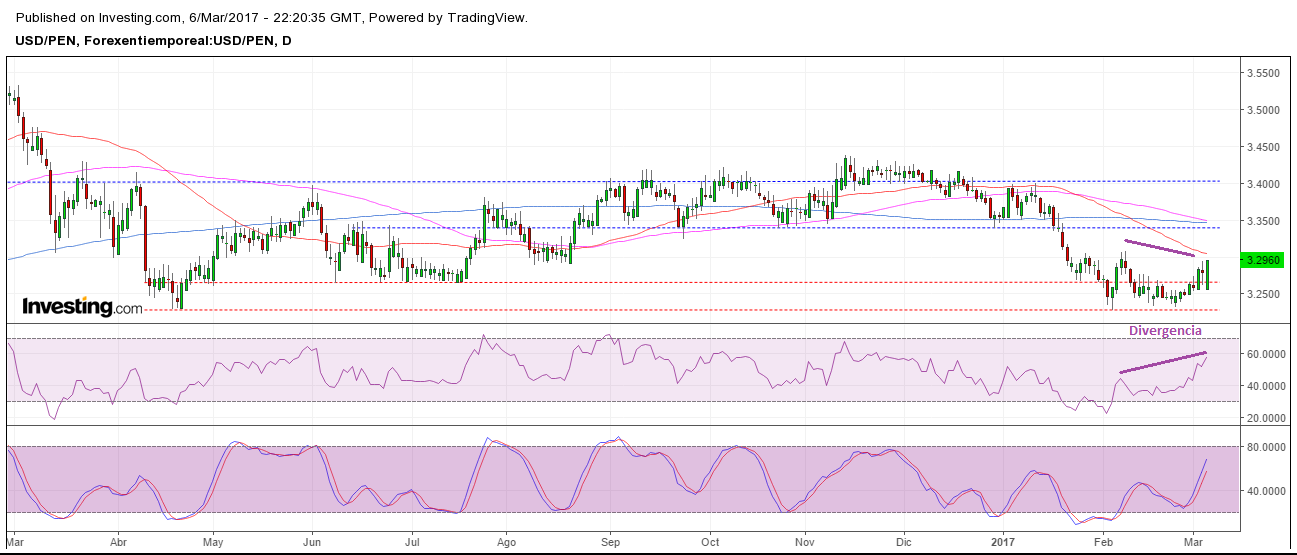
Task: Click the Jul label on time axis
Action: click(410, 542)
